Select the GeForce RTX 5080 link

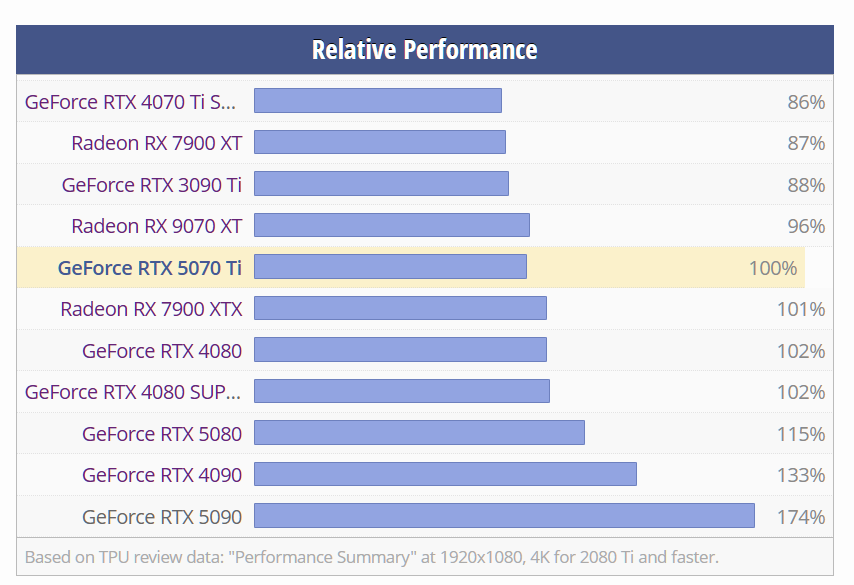tap(162, 434)
